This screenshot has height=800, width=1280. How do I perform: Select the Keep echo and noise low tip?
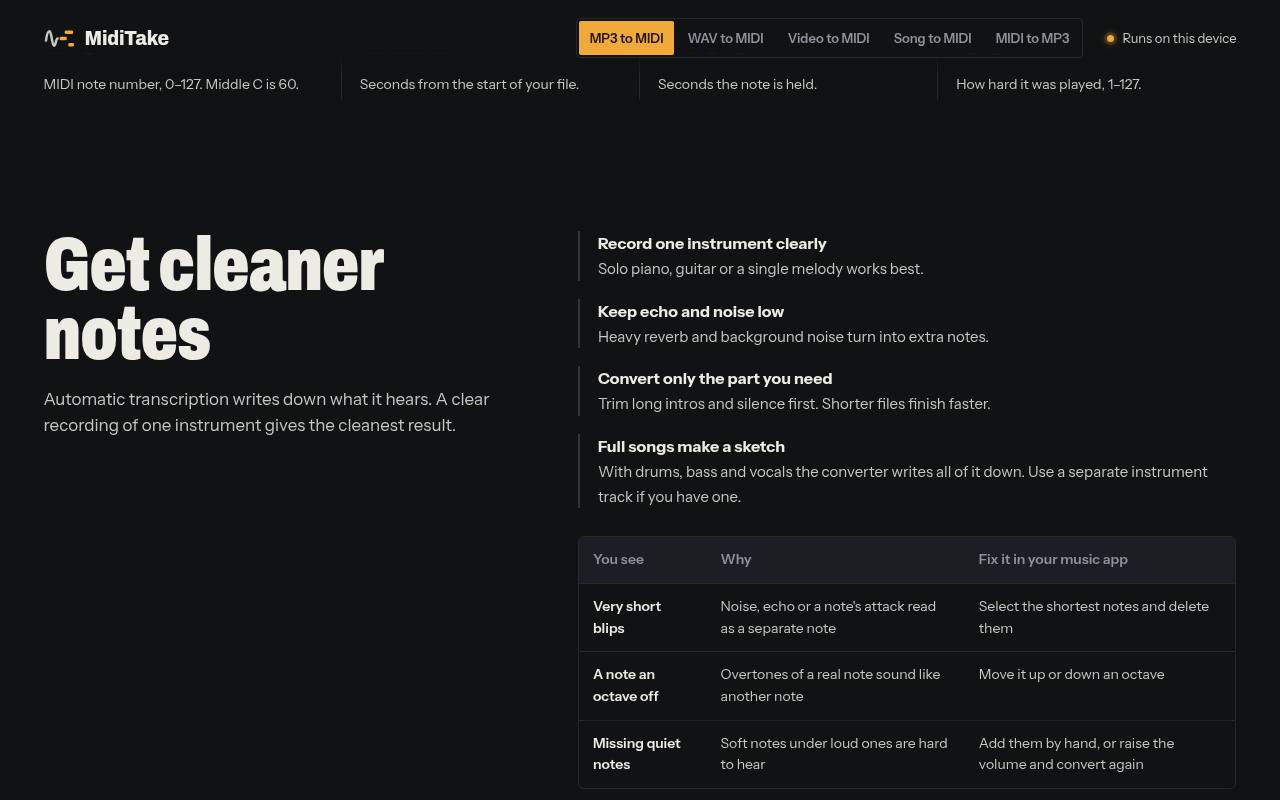[x=691, y=312]
